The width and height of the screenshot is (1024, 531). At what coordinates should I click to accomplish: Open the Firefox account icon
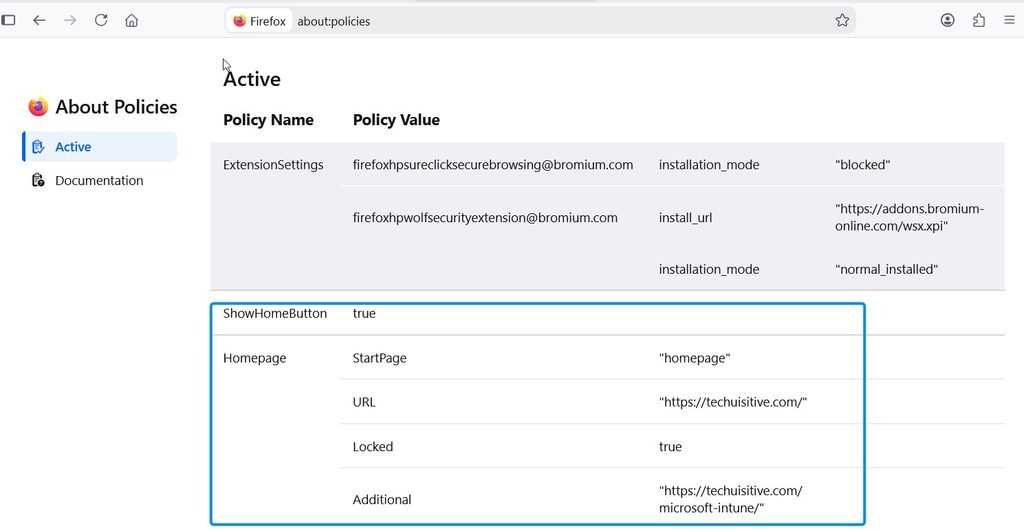pyautogui.click(x=948, y=20)
